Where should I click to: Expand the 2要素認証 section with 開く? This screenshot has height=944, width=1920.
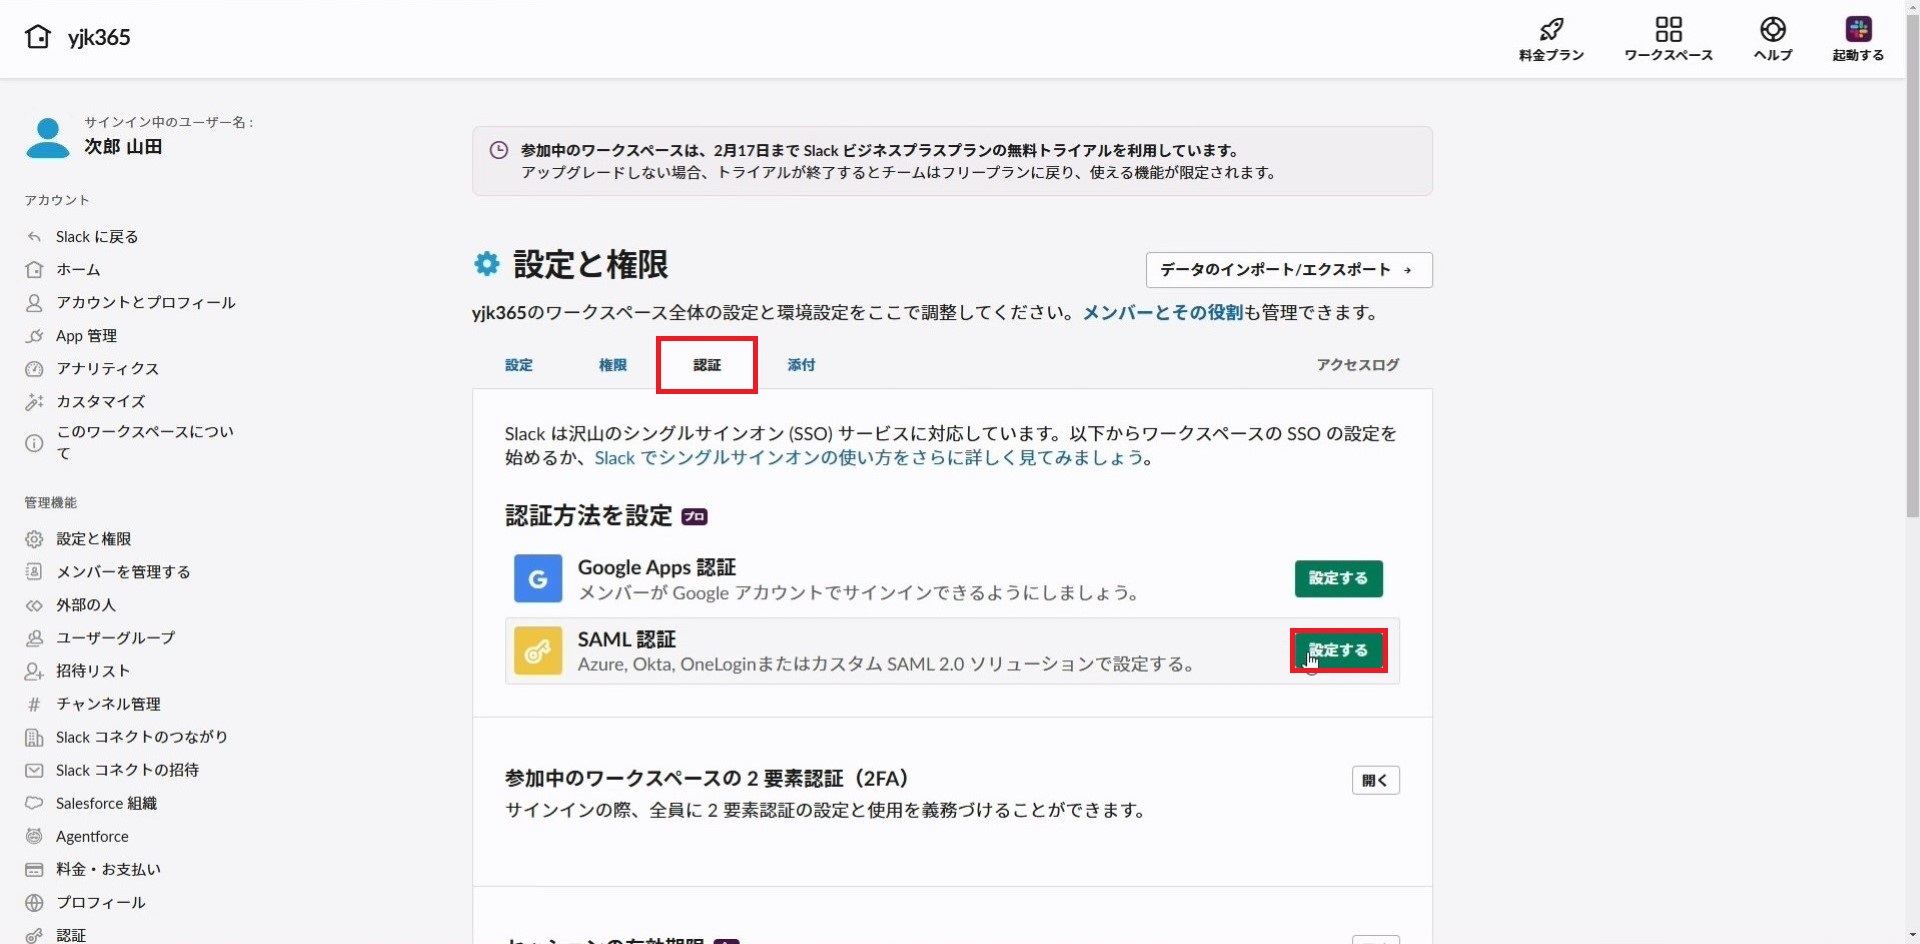point(1375,780)
